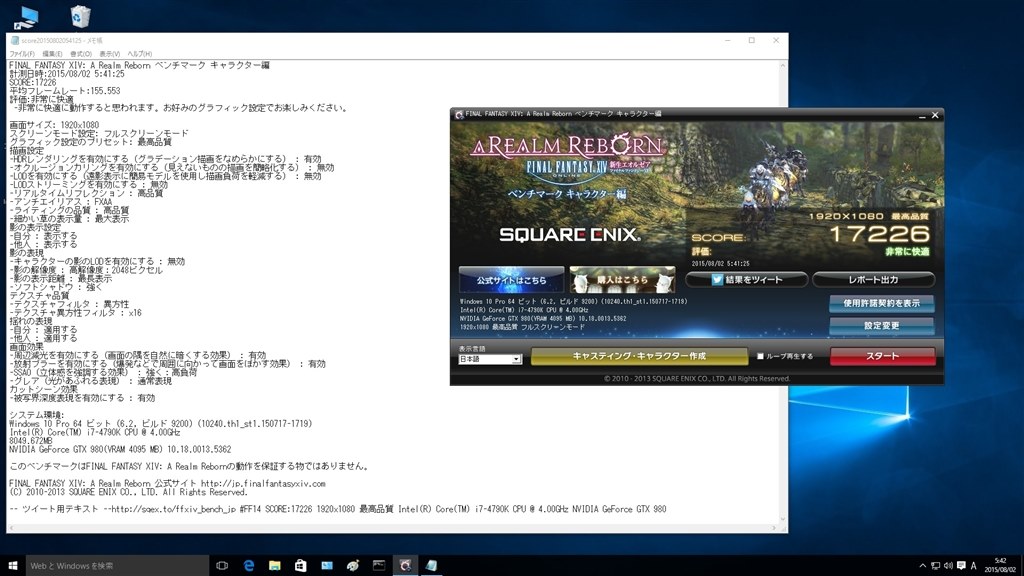The width and height of the screenshot is (1024, 576).
Task: Open the ヘルプ(H) menu in Notepad
Action: pos(140,54)
